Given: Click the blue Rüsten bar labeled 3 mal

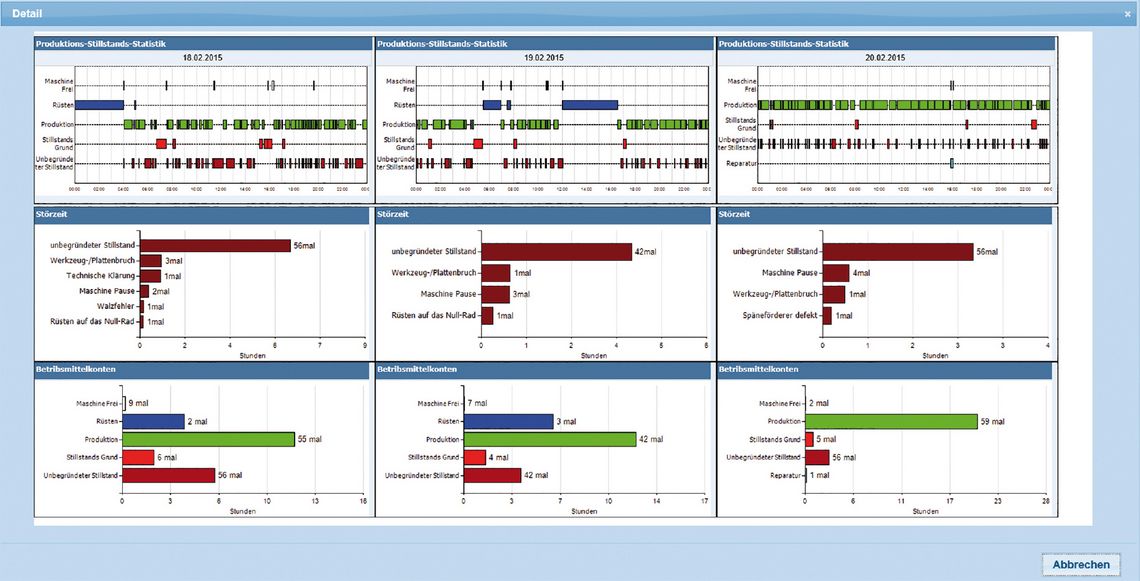Looking at the screenshot, I should point(509,421).
